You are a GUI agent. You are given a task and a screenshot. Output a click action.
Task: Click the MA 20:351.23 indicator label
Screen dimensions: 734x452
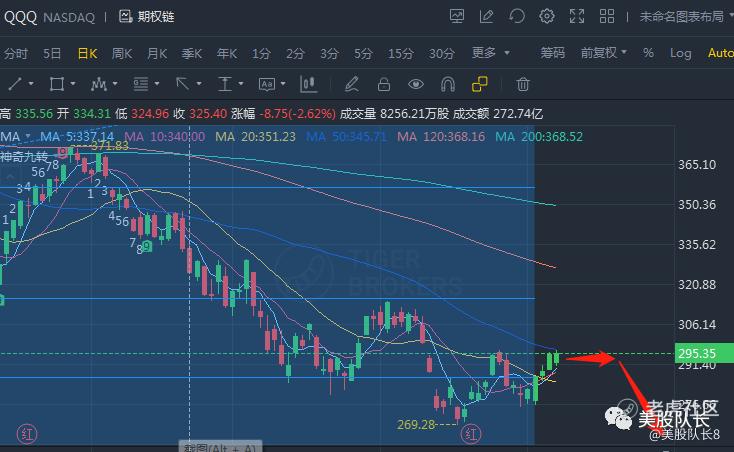(256, 137)
